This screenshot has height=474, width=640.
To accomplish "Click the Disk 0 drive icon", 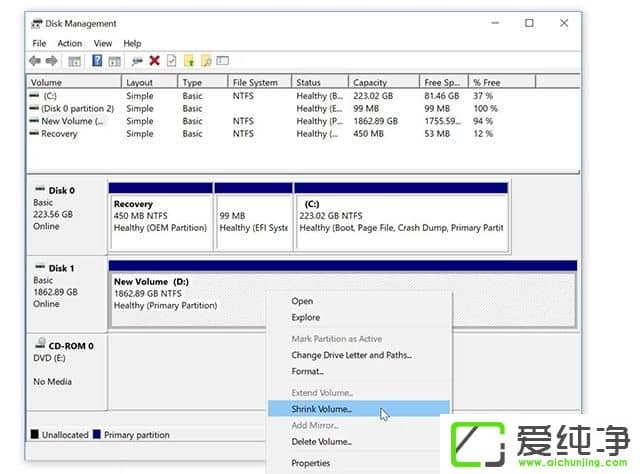I will coord(40,189).
